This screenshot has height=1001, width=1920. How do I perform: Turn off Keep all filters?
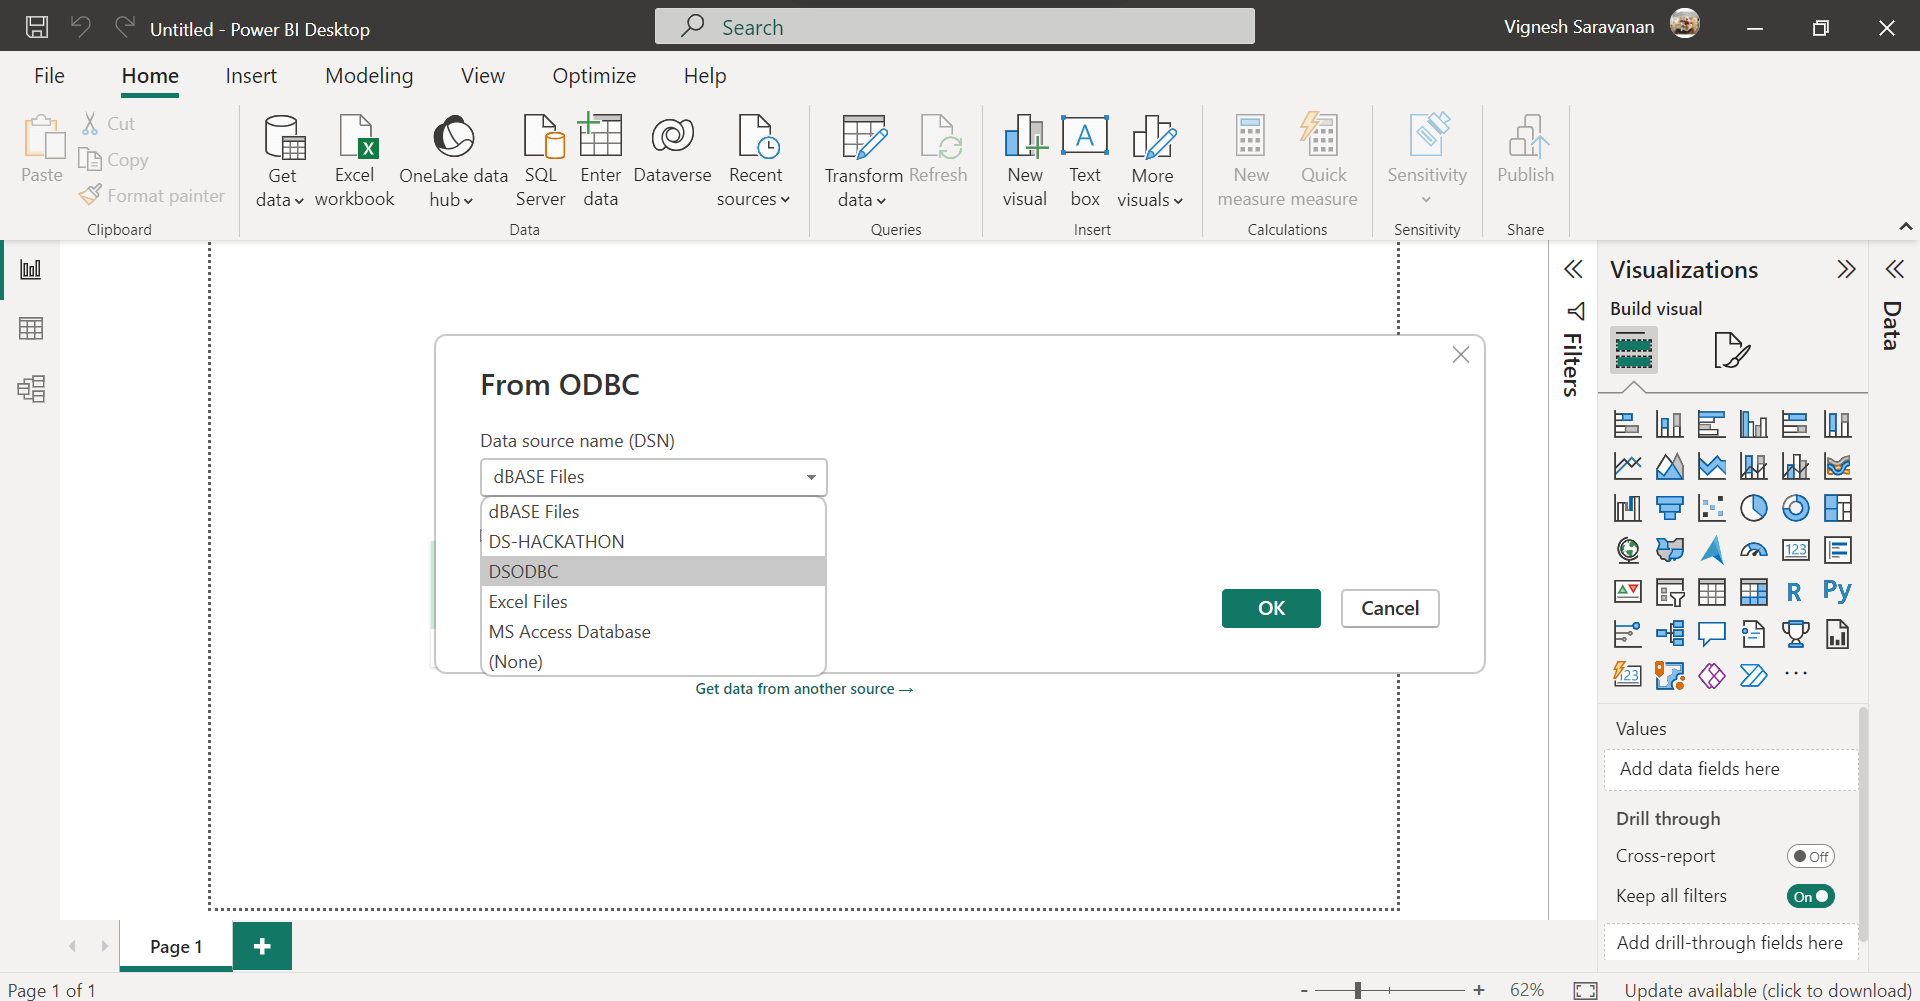(x=1810, y=896)
